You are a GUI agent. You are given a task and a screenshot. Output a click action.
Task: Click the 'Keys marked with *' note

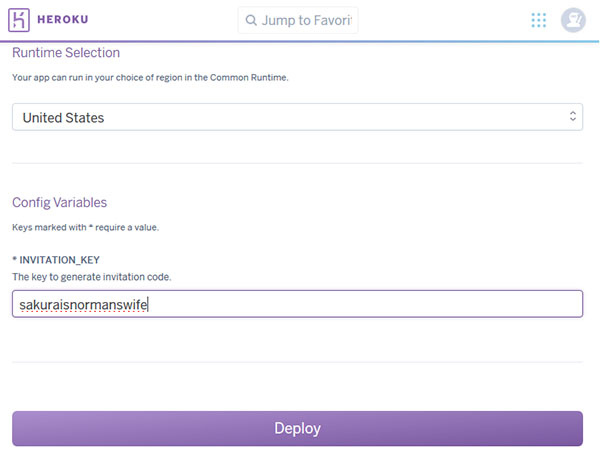pos(85,227)
